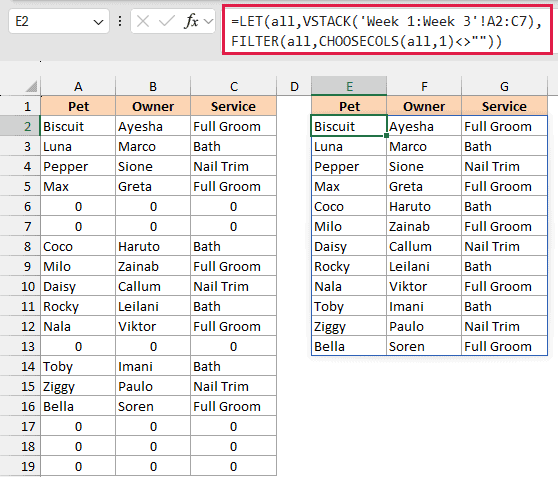Select cell F6 containing Haruto
This screenshot has height=477, width=558.
pyautogui.click(x=424, y=206)
